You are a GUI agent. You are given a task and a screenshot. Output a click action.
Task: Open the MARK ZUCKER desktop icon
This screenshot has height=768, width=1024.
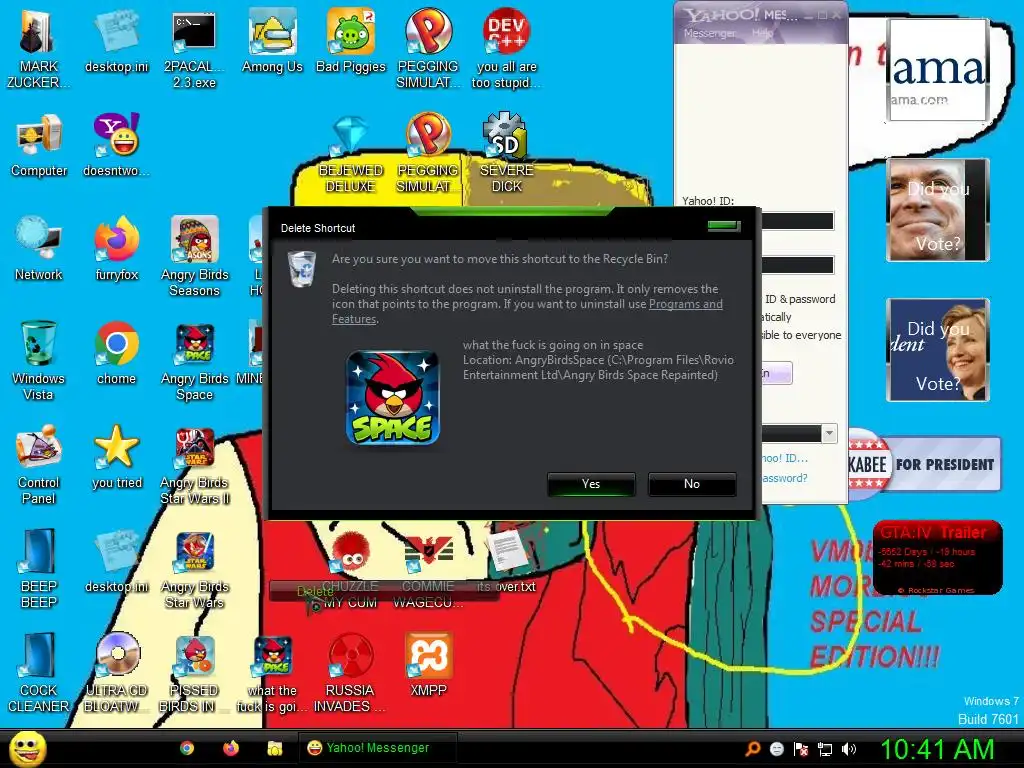coord(38,50)
